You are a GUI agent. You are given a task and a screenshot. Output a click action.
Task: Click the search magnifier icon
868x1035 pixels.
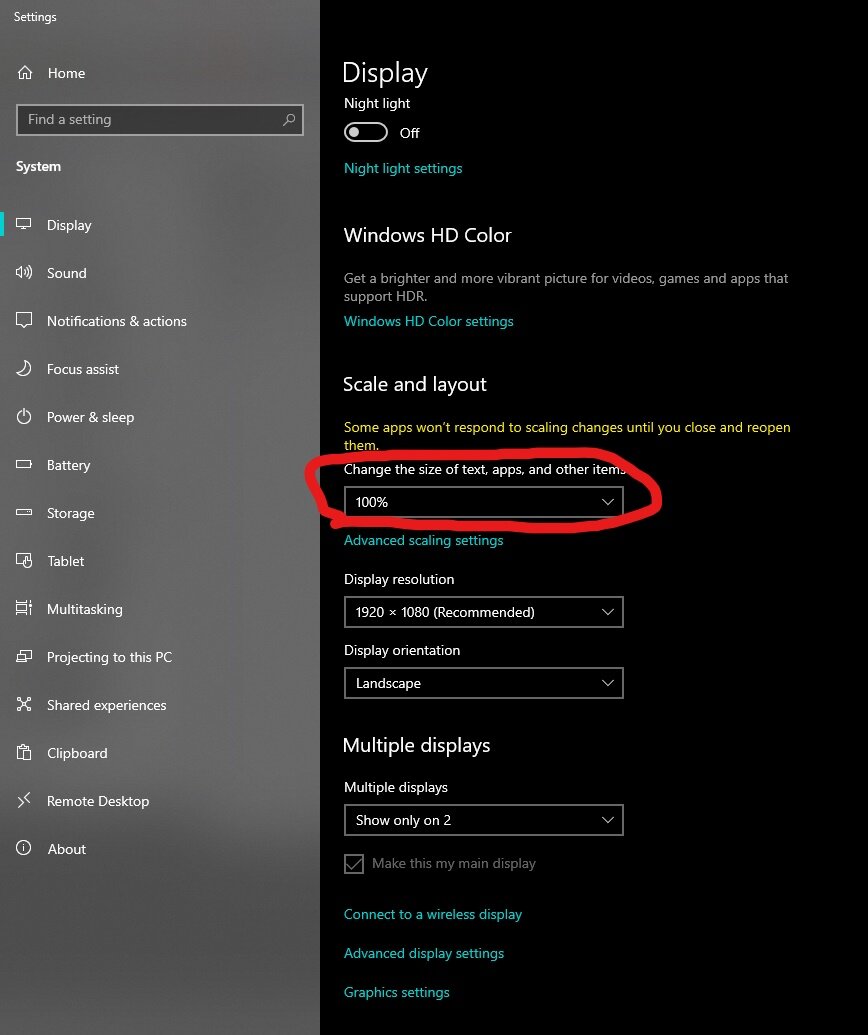pos(289,119)
